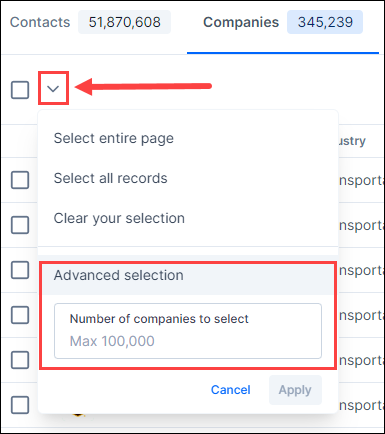
Task: Click the Cancel link
Action: click(x=230, y=390)
